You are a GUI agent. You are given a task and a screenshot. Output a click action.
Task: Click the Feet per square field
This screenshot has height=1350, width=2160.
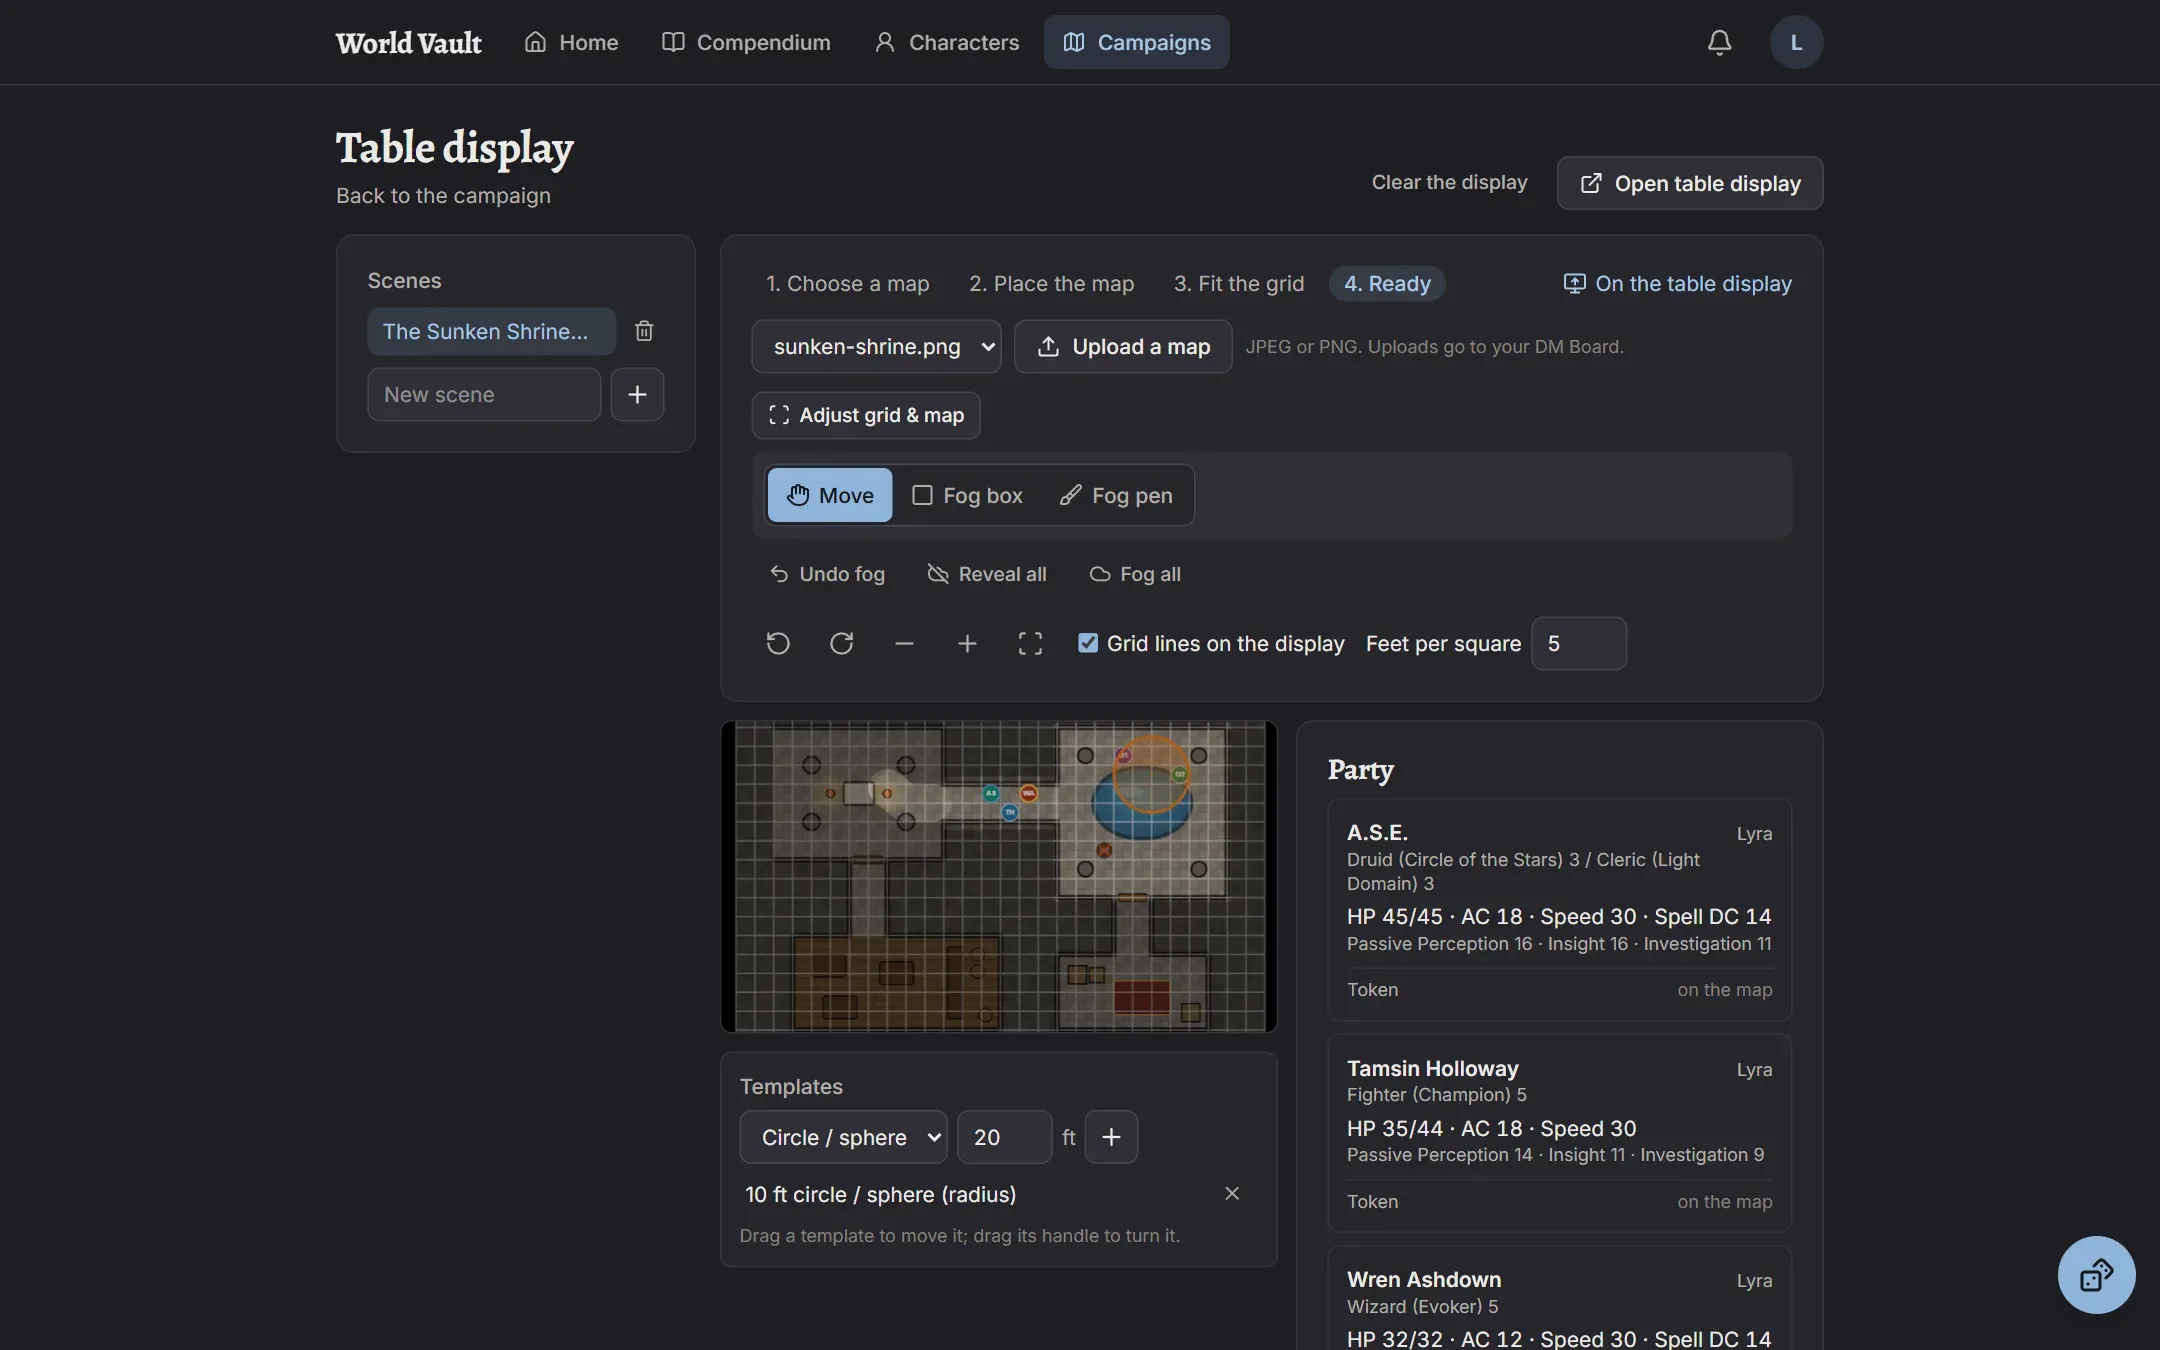(1579, 643)
